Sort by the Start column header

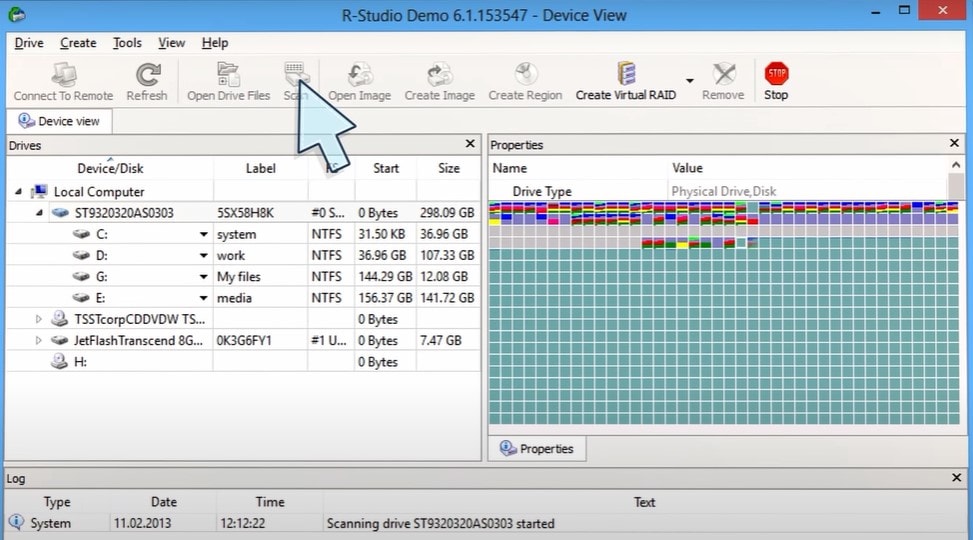click(386, 168)
